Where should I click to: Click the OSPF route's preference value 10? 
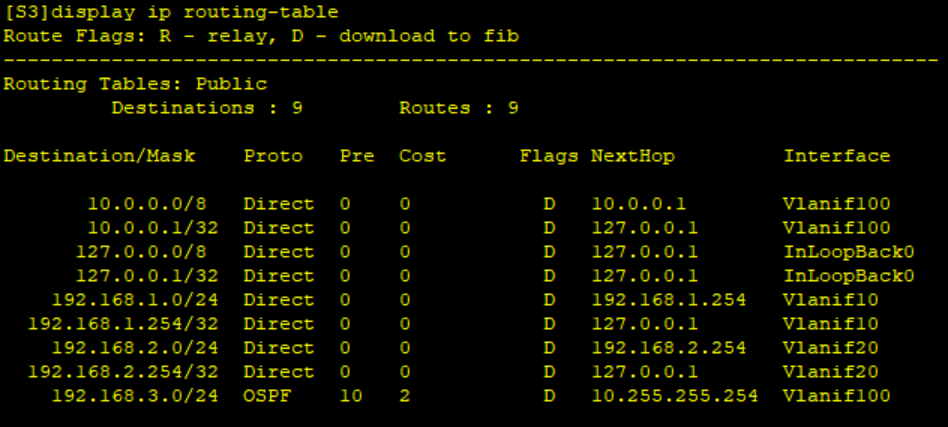coord(351,396)
